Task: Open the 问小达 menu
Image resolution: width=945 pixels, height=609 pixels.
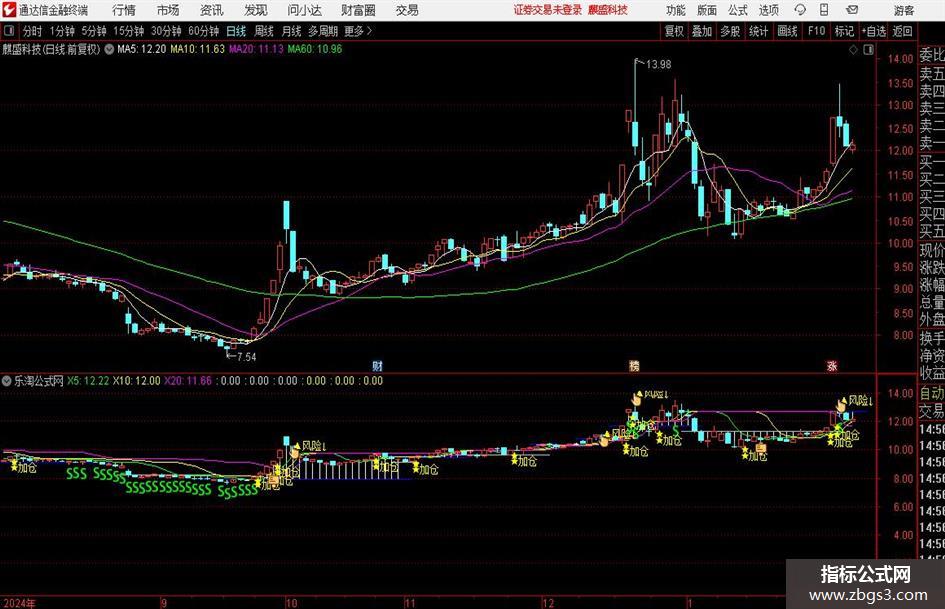Action: point(304,10)
